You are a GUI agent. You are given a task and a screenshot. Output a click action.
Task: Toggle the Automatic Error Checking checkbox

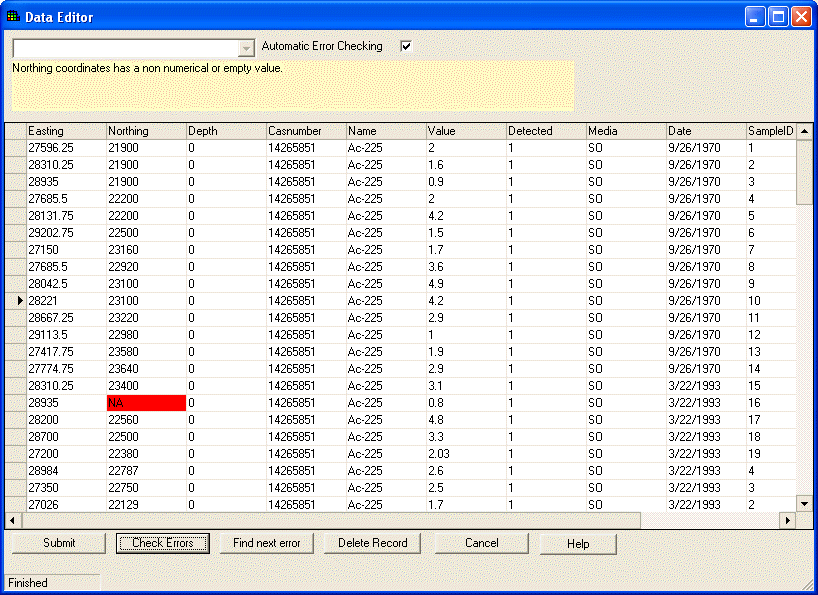(406, 46)
